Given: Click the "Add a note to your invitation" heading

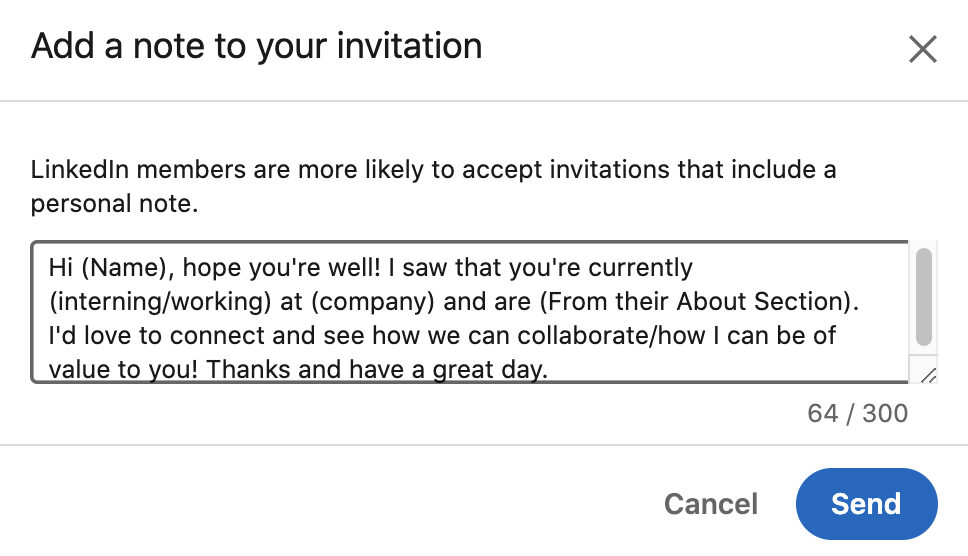Looking at the screenshot, I should [256, 46].
